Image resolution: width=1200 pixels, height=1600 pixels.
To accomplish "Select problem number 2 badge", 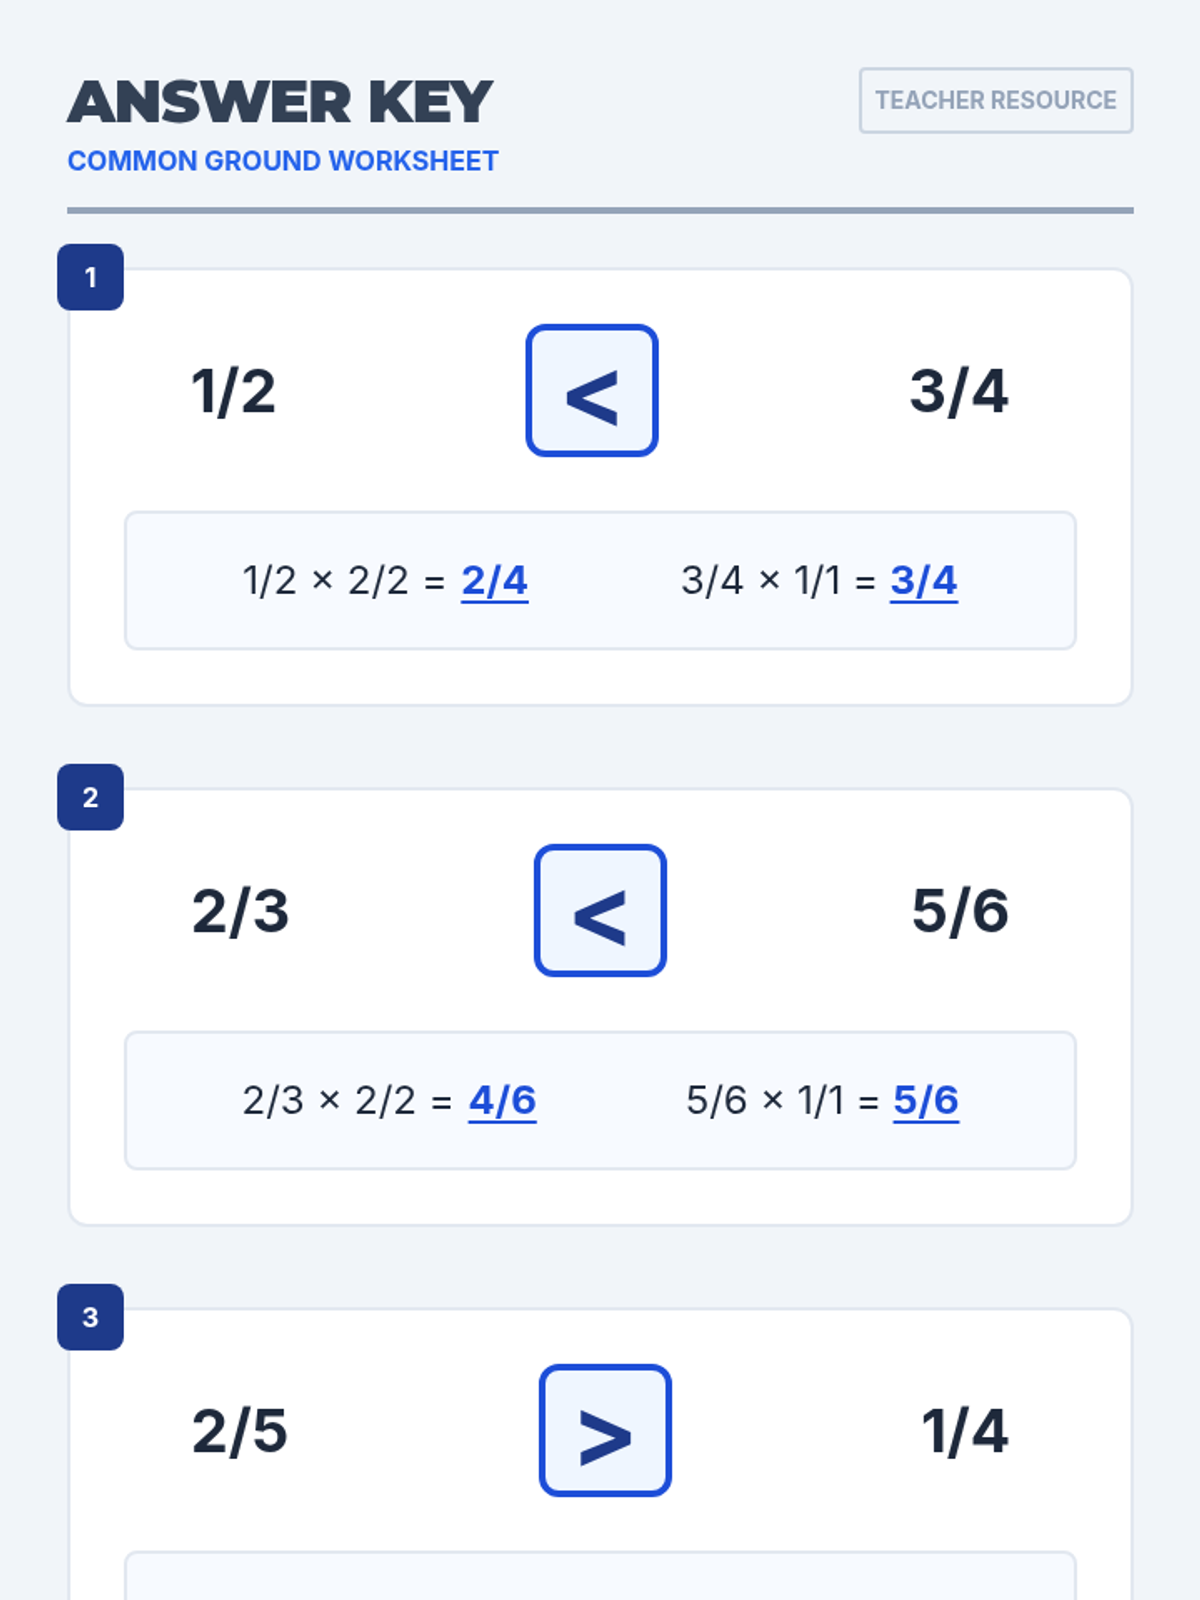I will coord(90,797).
